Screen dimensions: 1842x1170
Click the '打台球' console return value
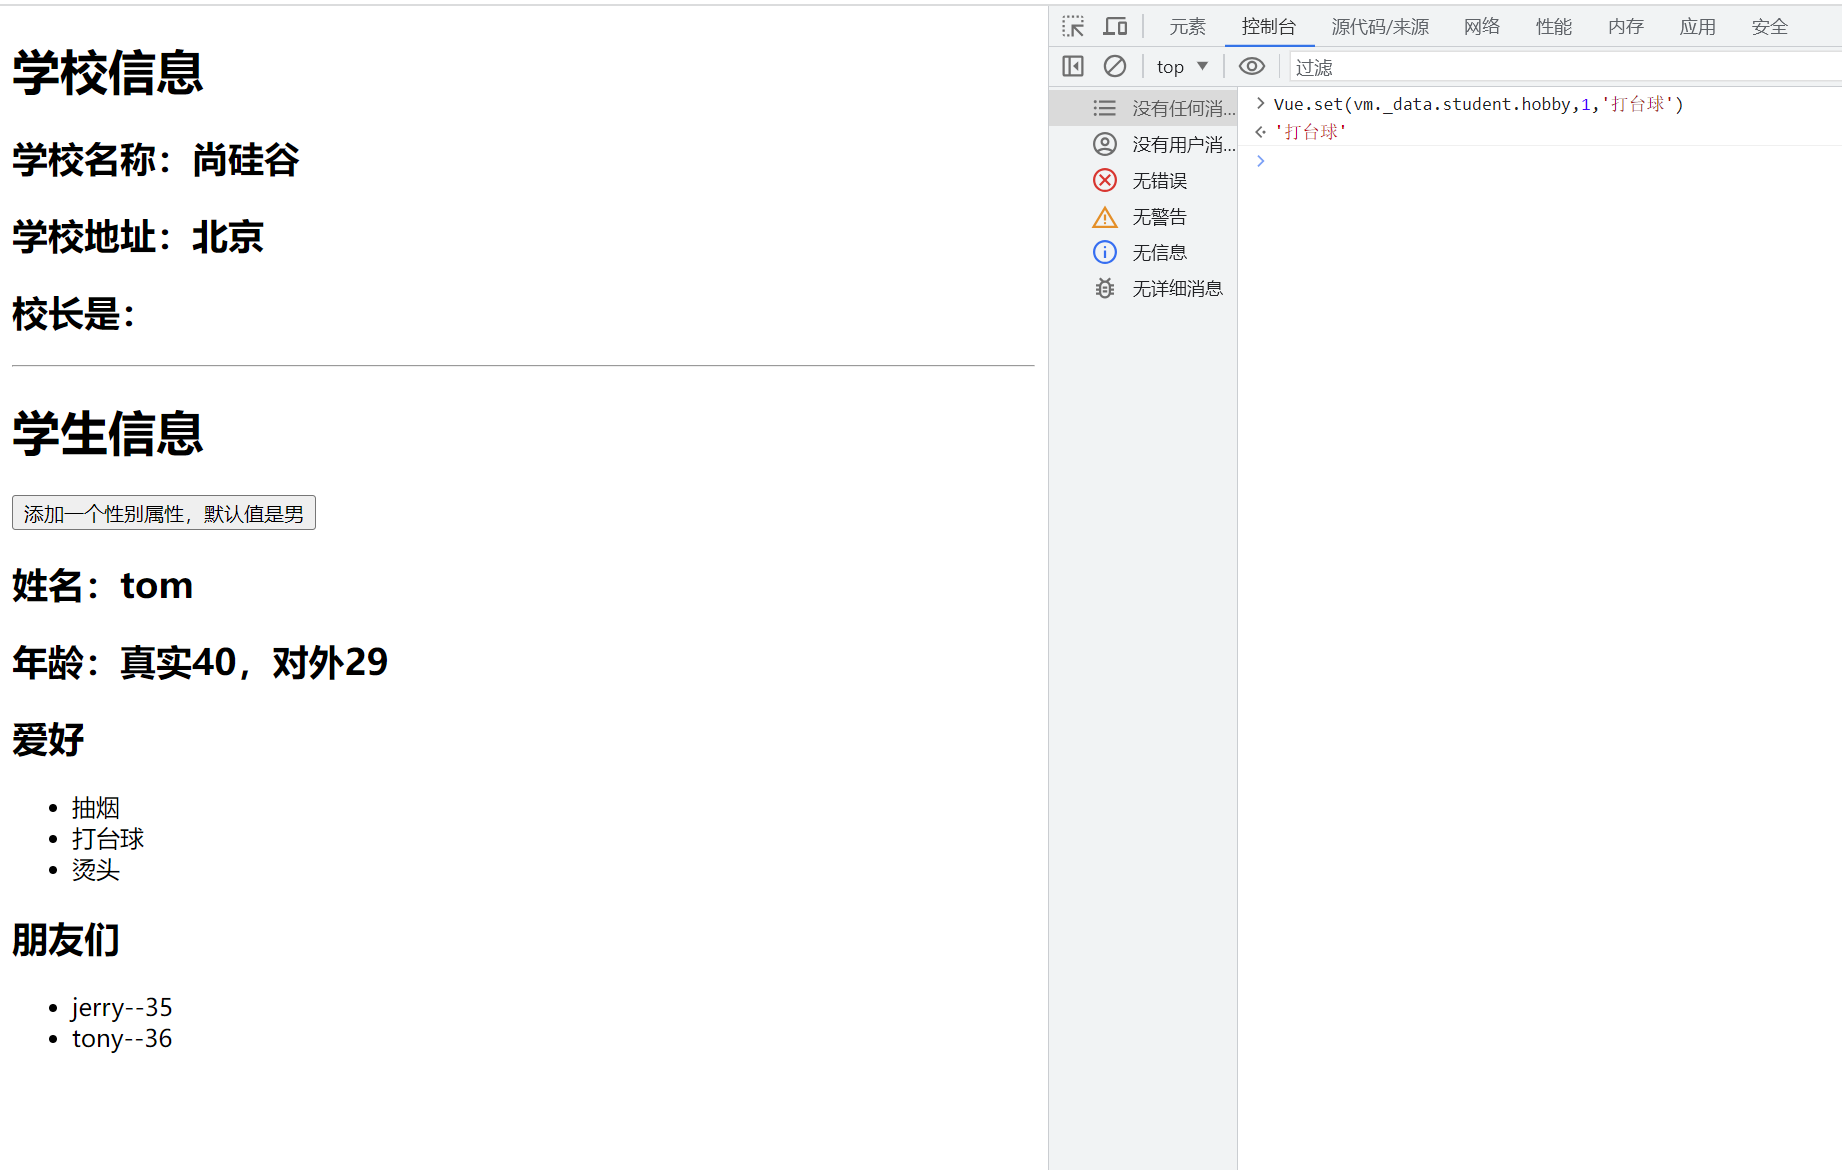pyautogui.click(x=1310, y=132)
